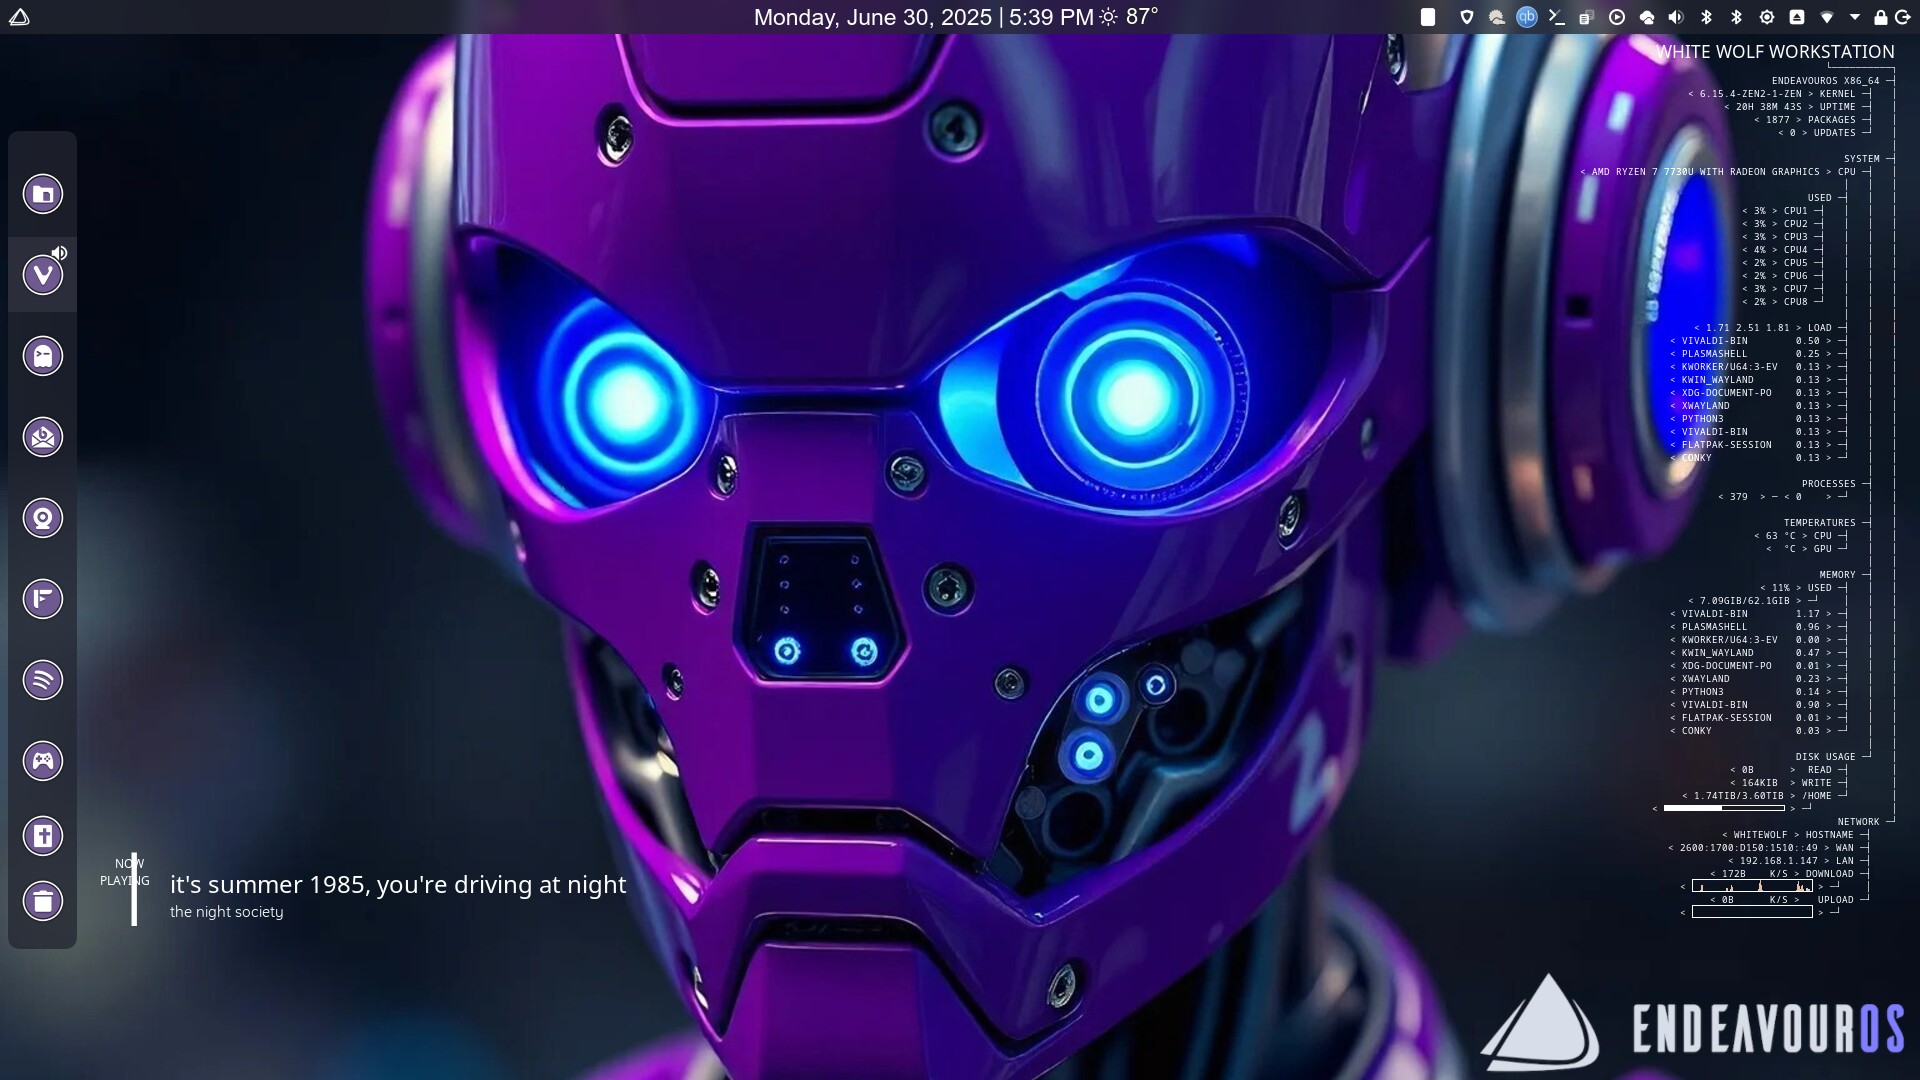Launch the ghost terminal dock icon
This screenshot has height=1080, width=1920.
43,356
